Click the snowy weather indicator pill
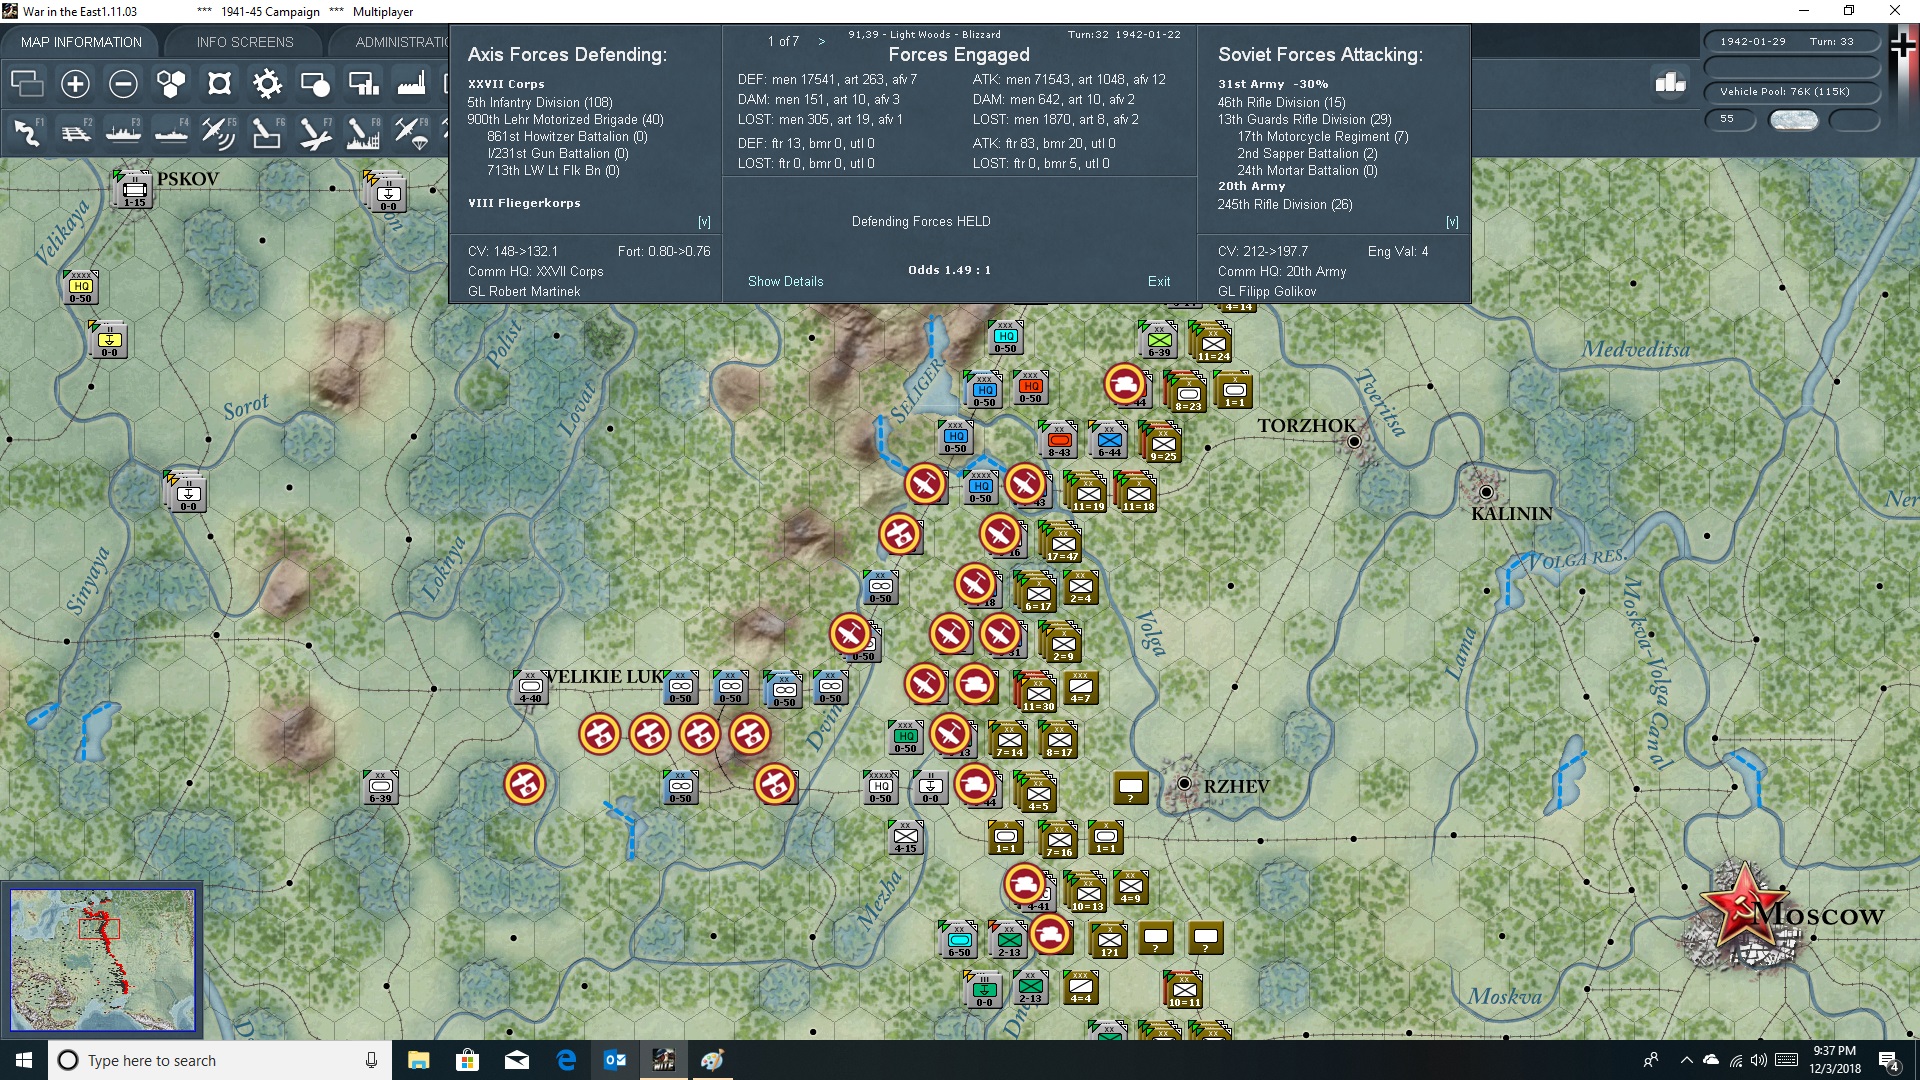 coord(1794,119)
